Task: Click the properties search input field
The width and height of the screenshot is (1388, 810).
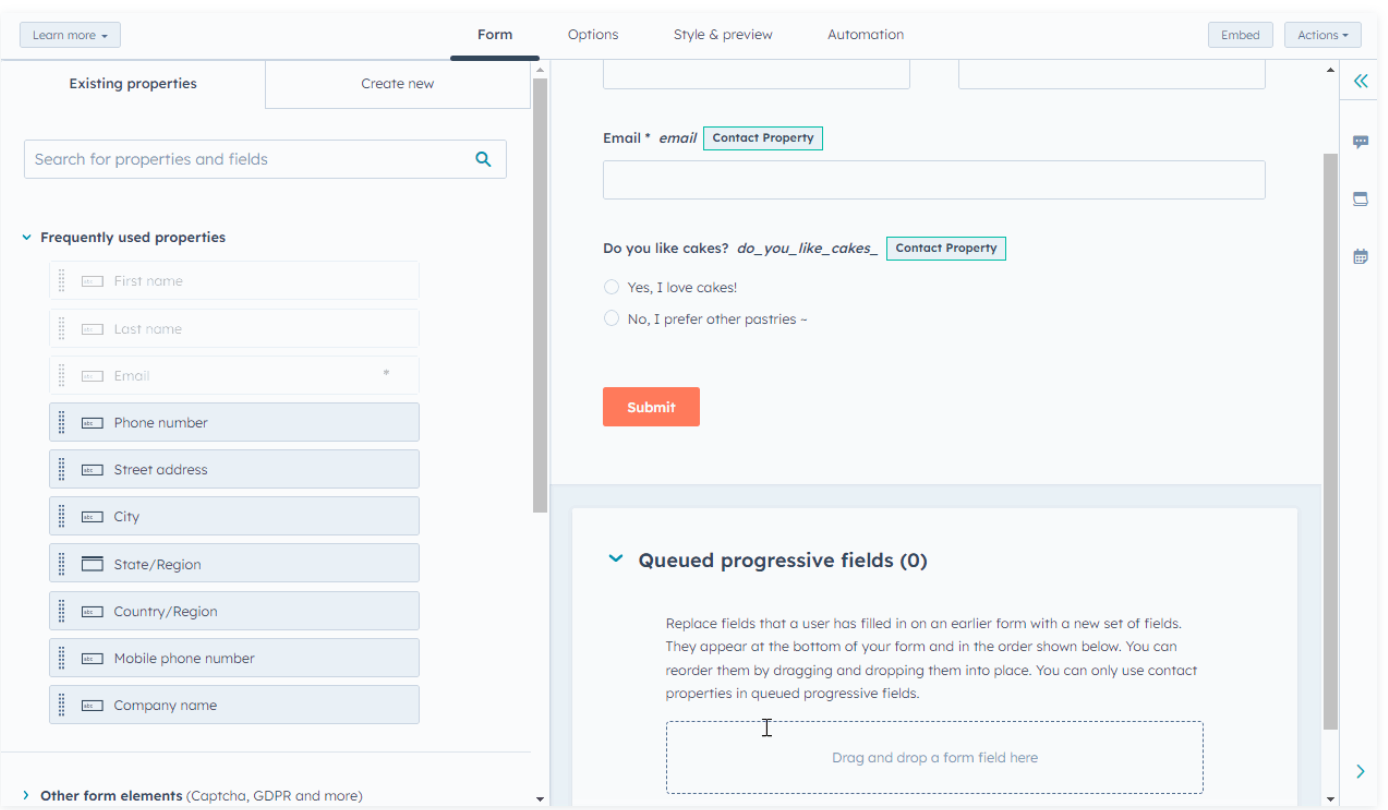Action: (x=250, y=159)
